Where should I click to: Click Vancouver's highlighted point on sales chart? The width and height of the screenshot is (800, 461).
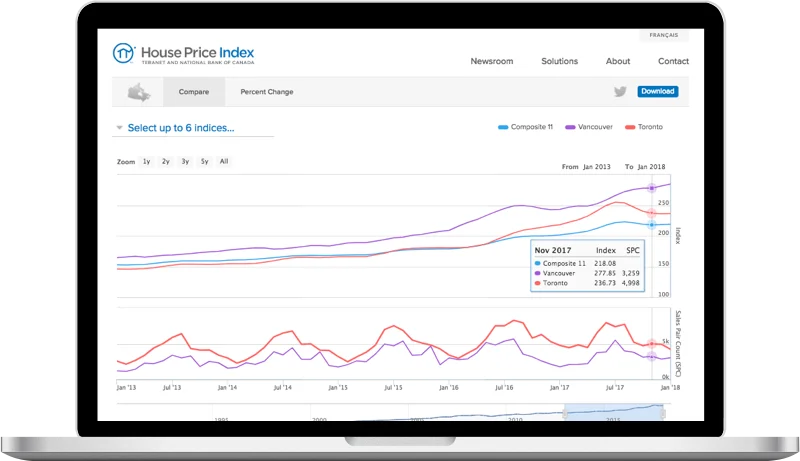[652, 356]
